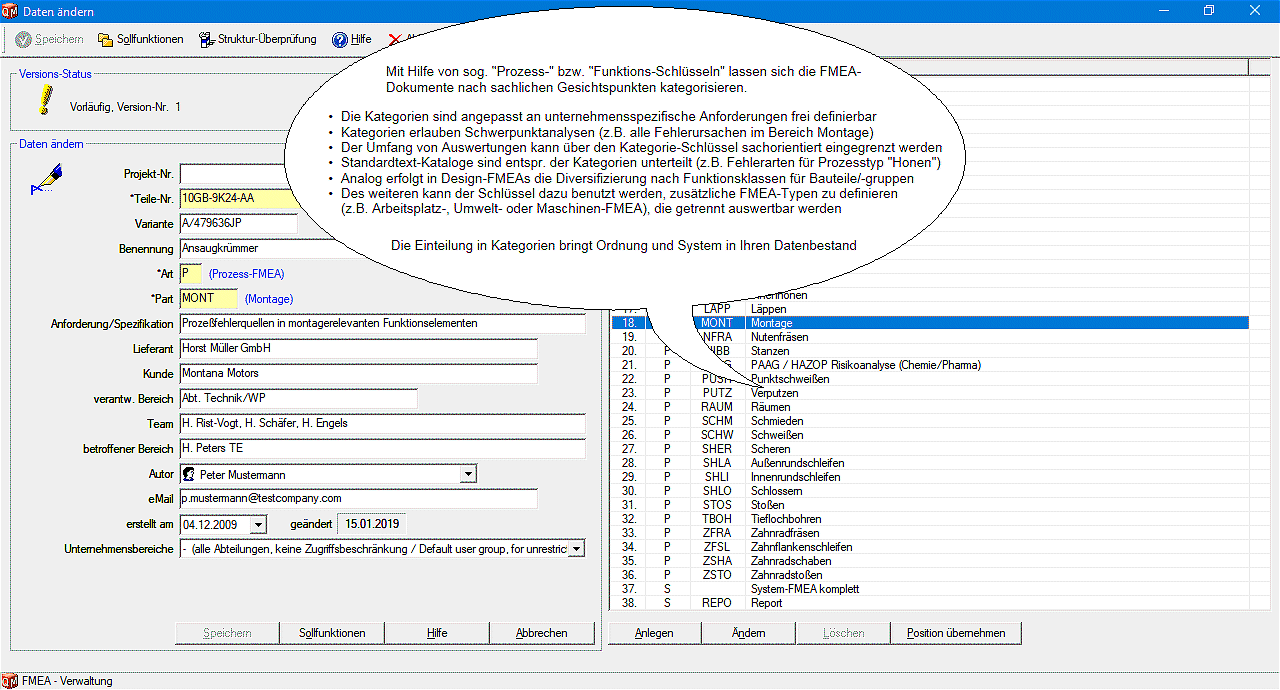The height and width of the screenshot is (690, 1280).
Task: Click the Sollfunktionen button below the form
Action: pyautogui.click(x=332, y=633)
